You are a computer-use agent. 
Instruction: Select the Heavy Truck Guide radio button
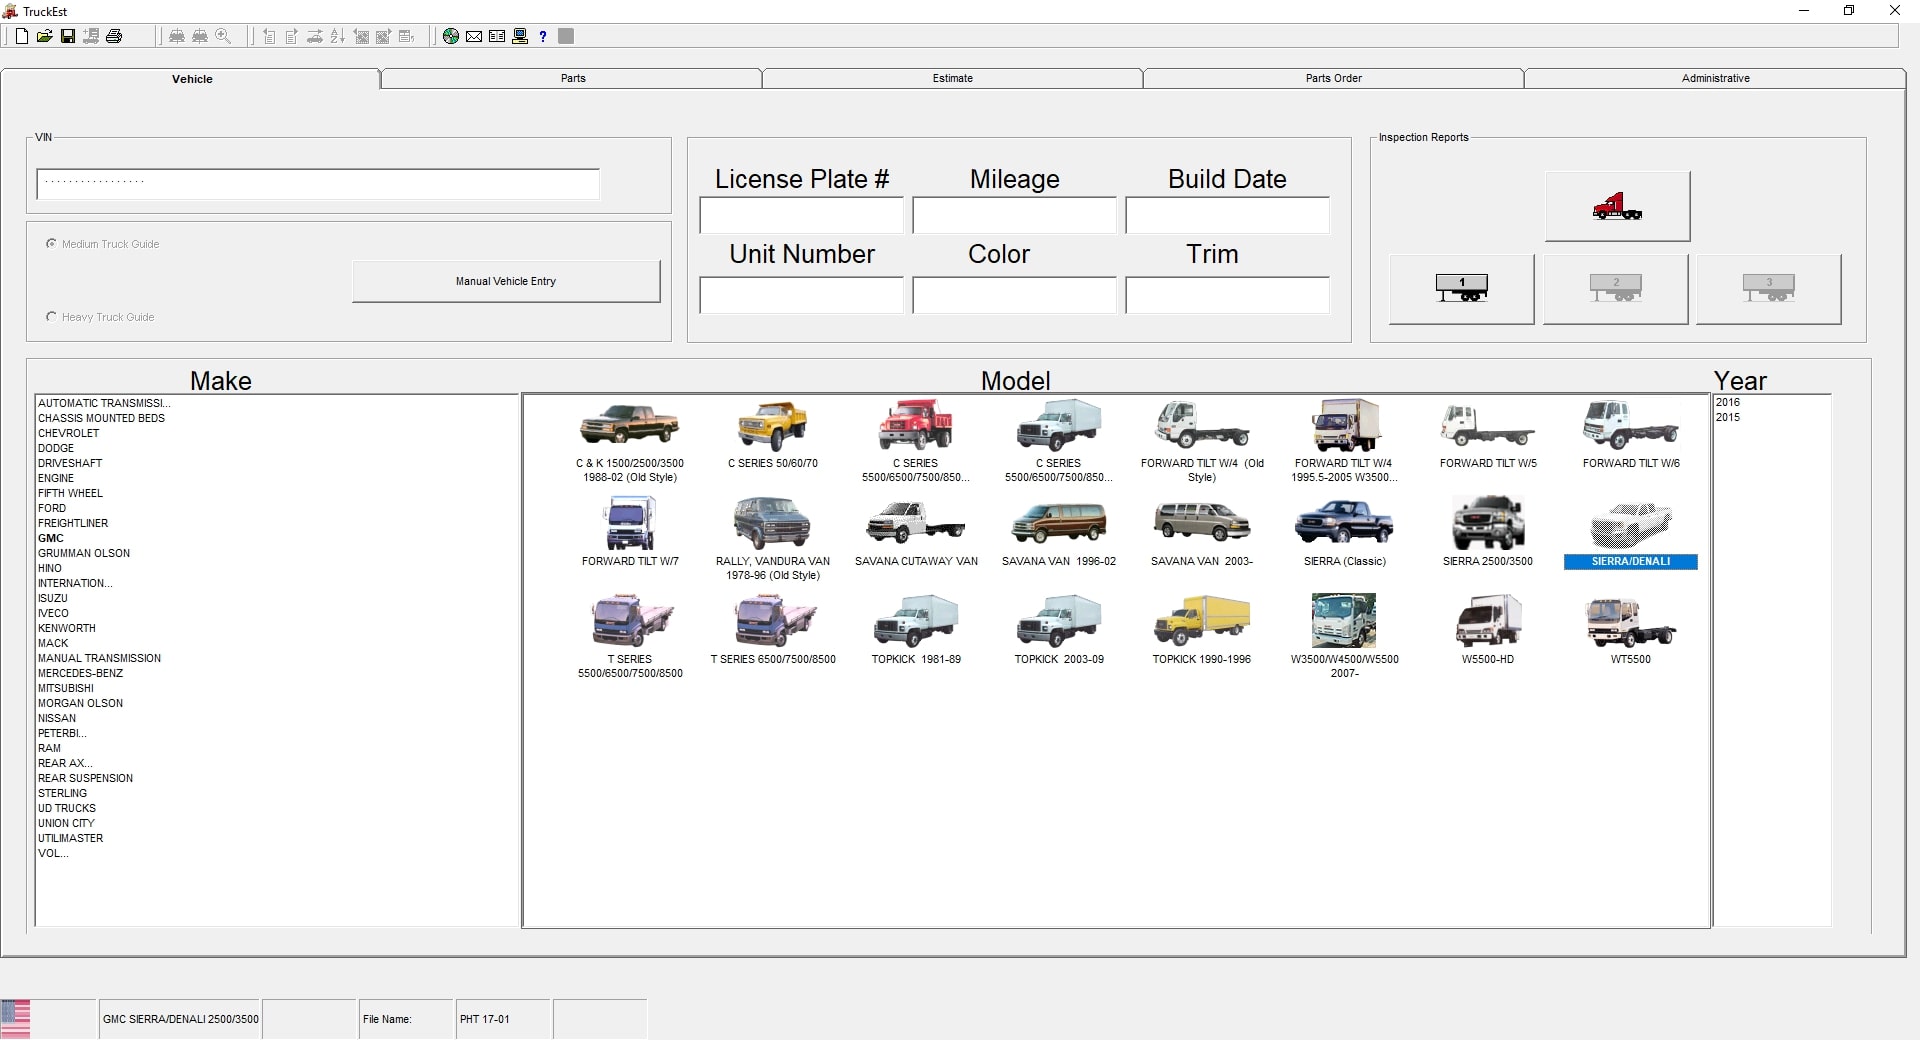tap(51, 317)
